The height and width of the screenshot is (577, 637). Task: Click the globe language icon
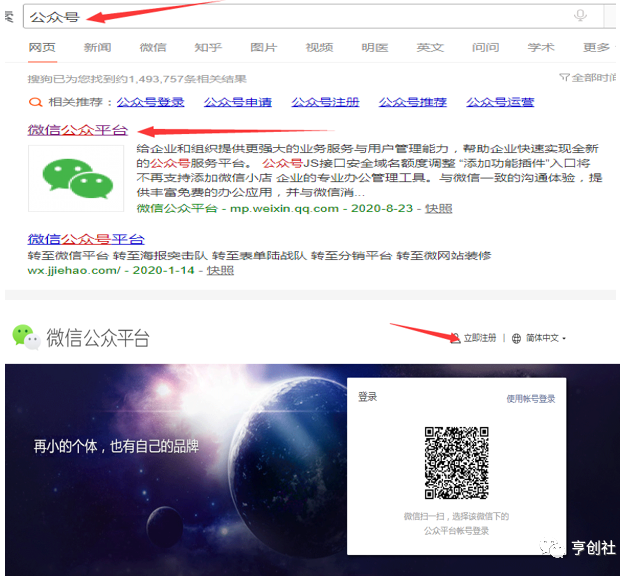516,338
